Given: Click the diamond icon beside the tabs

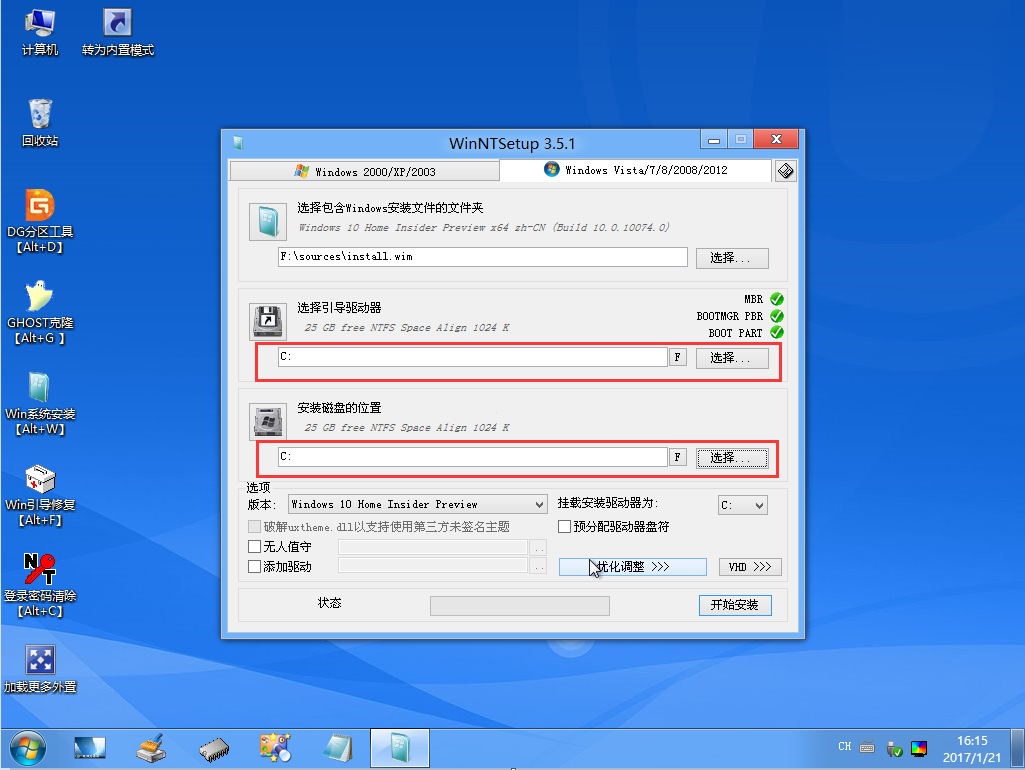Looking at the screenshot, I should coord(786,171).
